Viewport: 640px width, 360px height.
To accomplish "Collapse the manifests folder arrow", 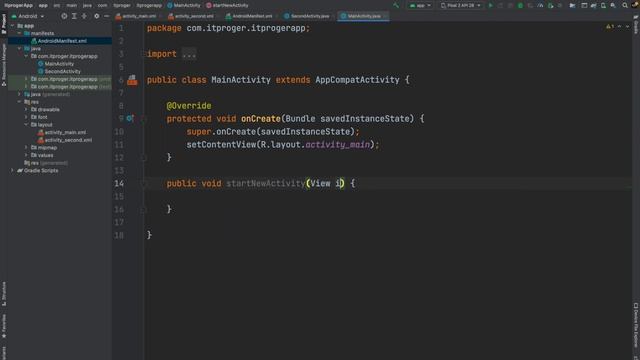I will tap(19, 33).
